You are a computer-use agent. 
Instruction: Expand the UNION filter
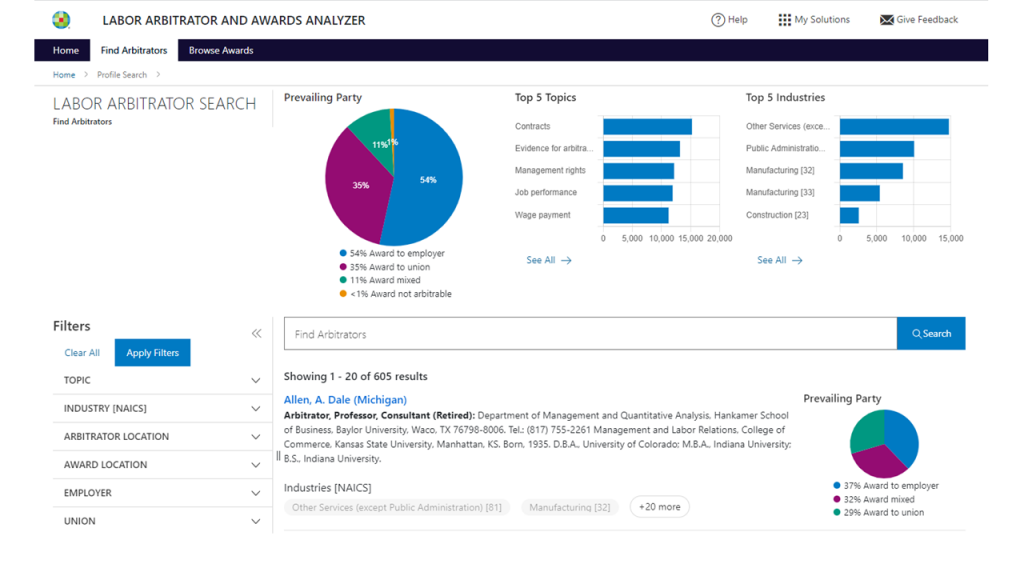pyautogui.click(x=255, y=521)
